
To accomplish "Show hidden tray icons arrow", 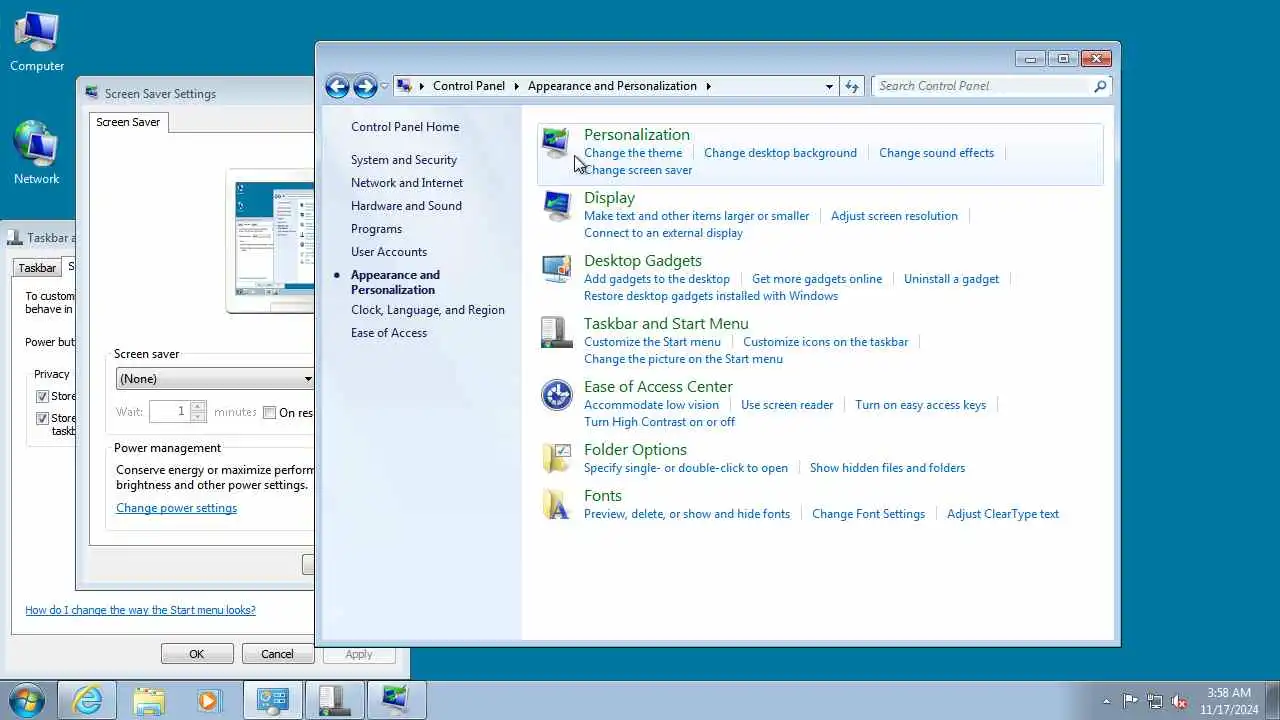I will 1106,701.
